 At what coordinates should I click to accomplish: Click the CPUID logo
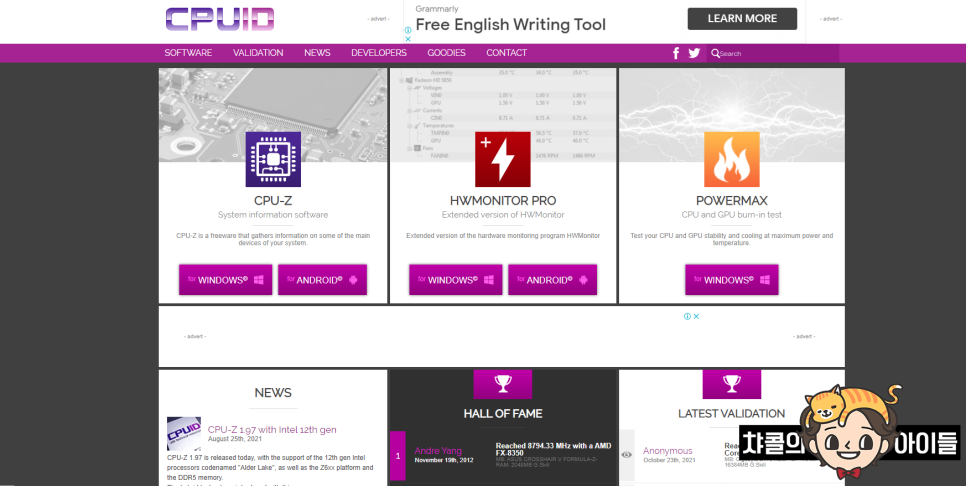(220, 19)
